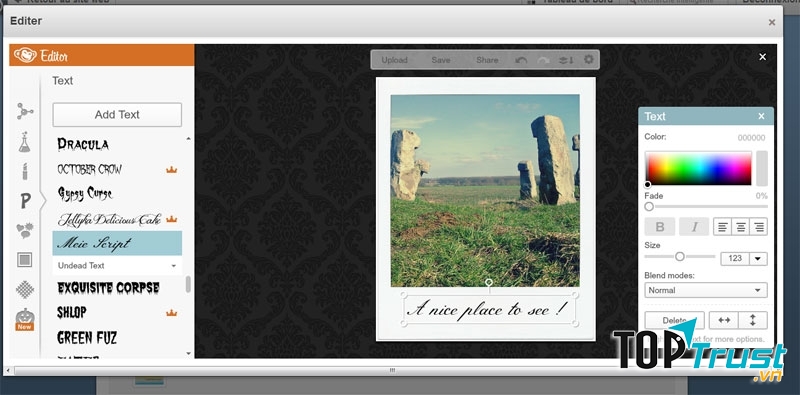Screen dimensions: 800x395
Task: Click the standing stones photo in the canvas
Action: [x=485, y=190]
